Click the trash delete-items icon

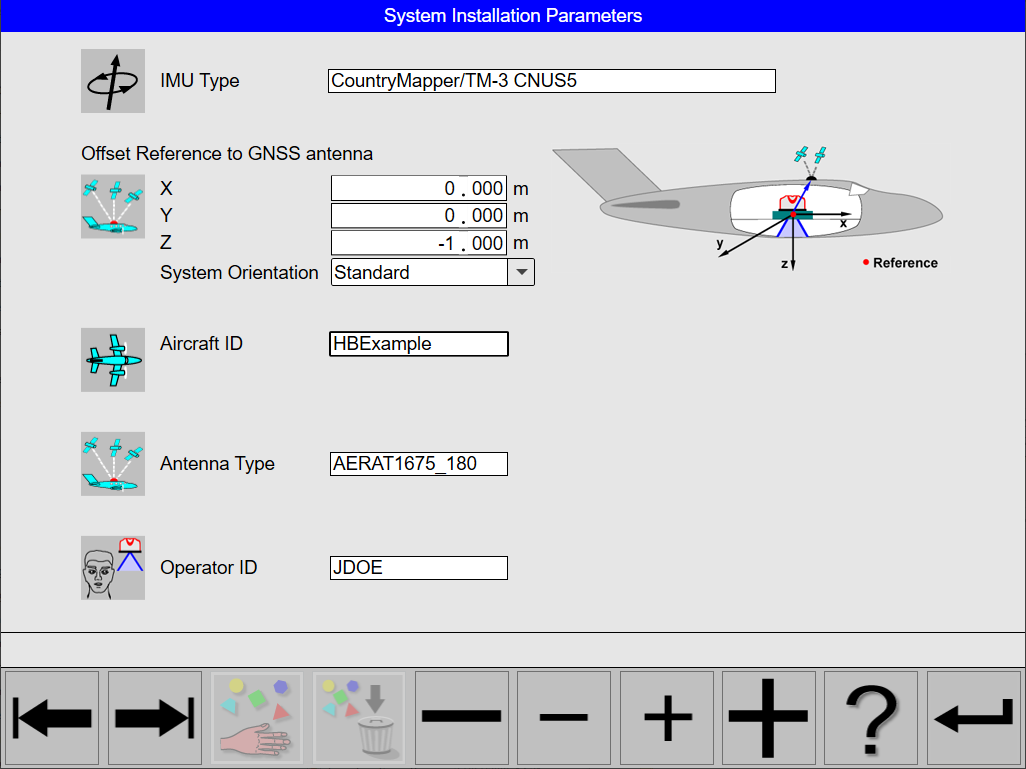pyautogui.click(x=359, y=717)
